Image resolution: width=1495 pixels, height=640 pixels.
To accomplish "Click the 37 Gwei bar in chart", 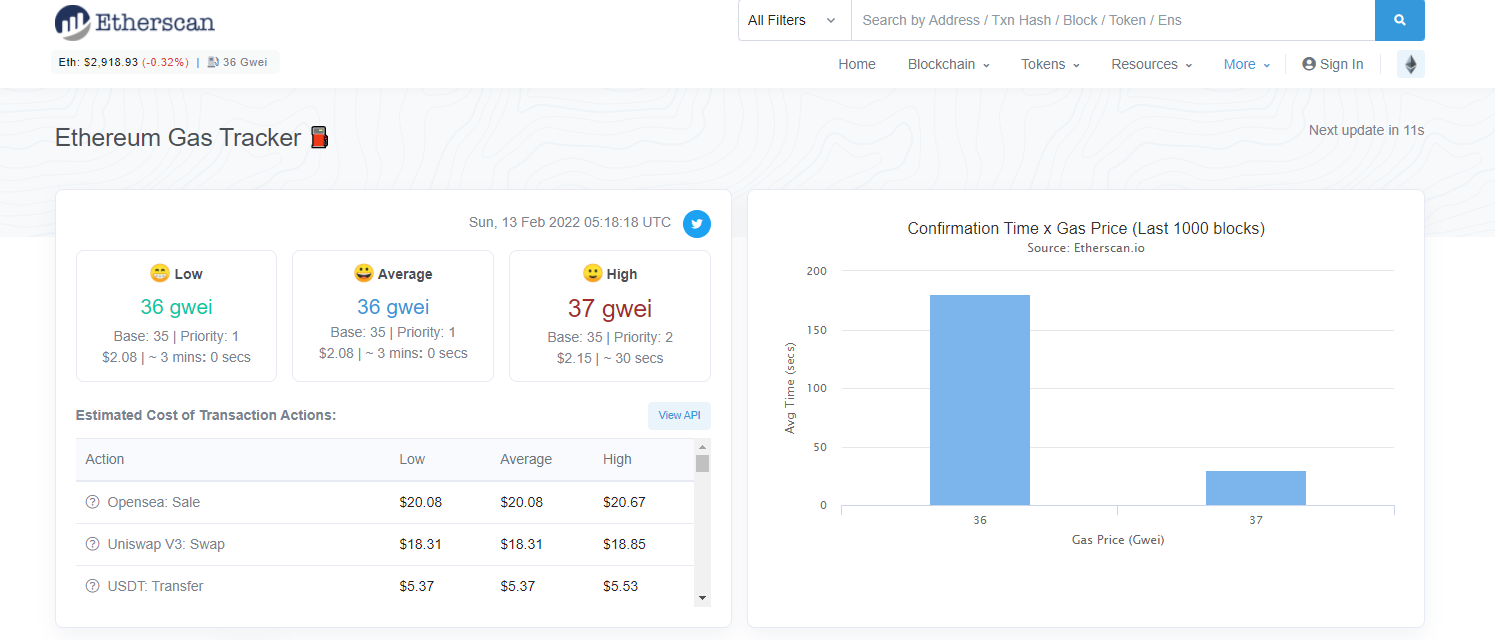I will (1256, 488).
